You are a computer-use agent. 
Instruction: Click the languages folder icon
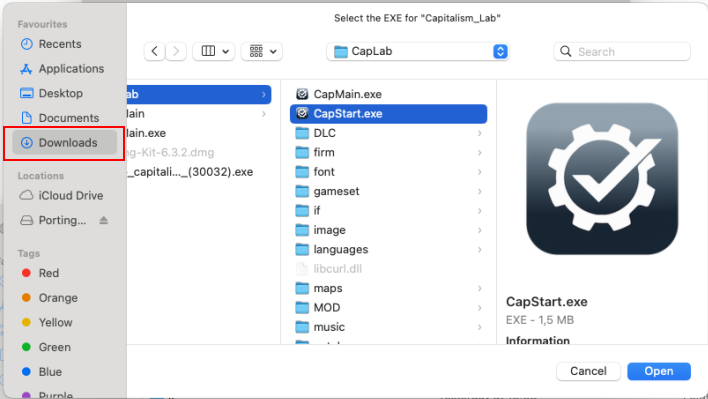[302, 250]
